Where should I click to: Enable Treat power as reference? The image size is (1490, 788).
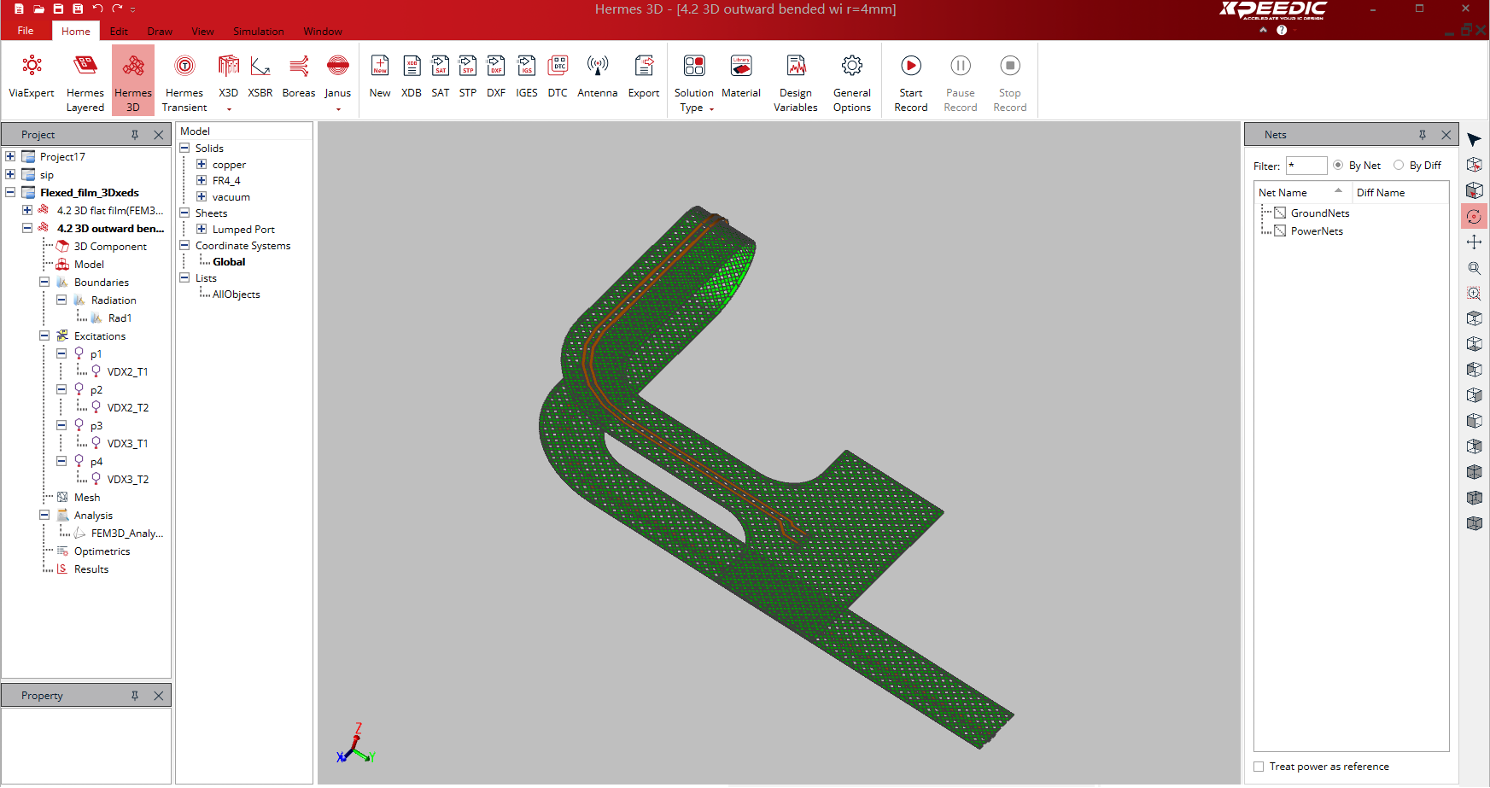coord(1259,767)
